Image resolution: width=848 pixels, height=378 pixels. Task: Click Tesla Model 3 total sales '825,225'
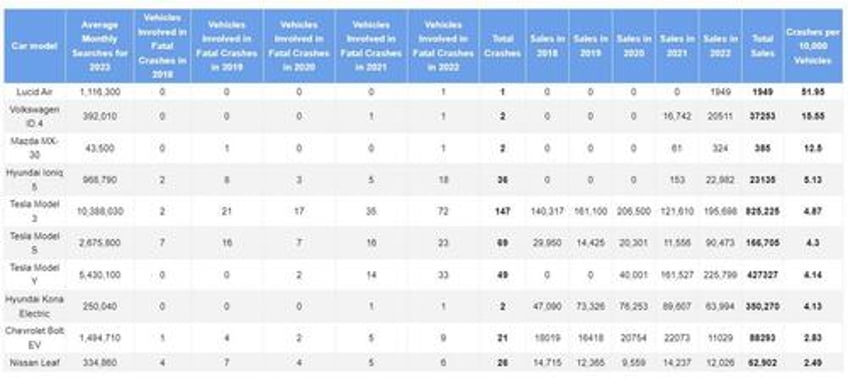(x=763, y=211)
